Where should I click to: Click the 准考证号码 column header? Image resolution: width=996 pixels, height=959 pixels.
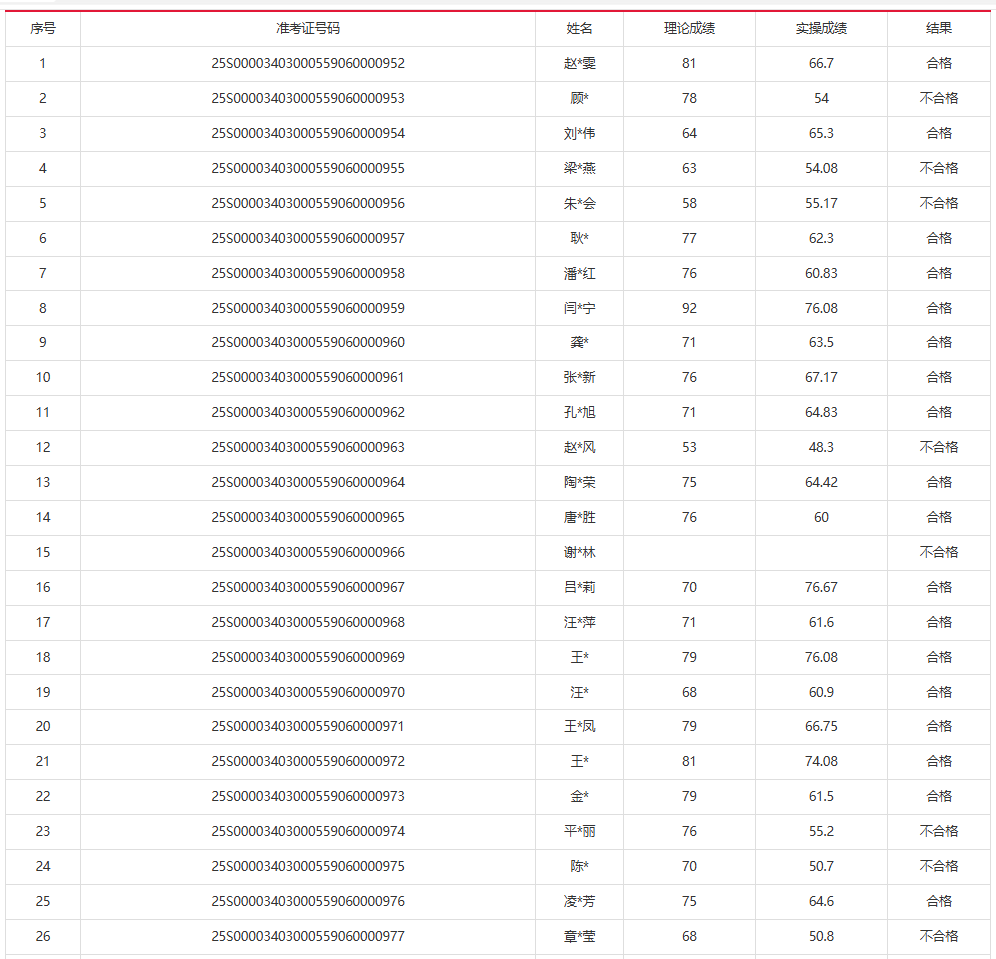pyautogui.click(x=308, y=29)
